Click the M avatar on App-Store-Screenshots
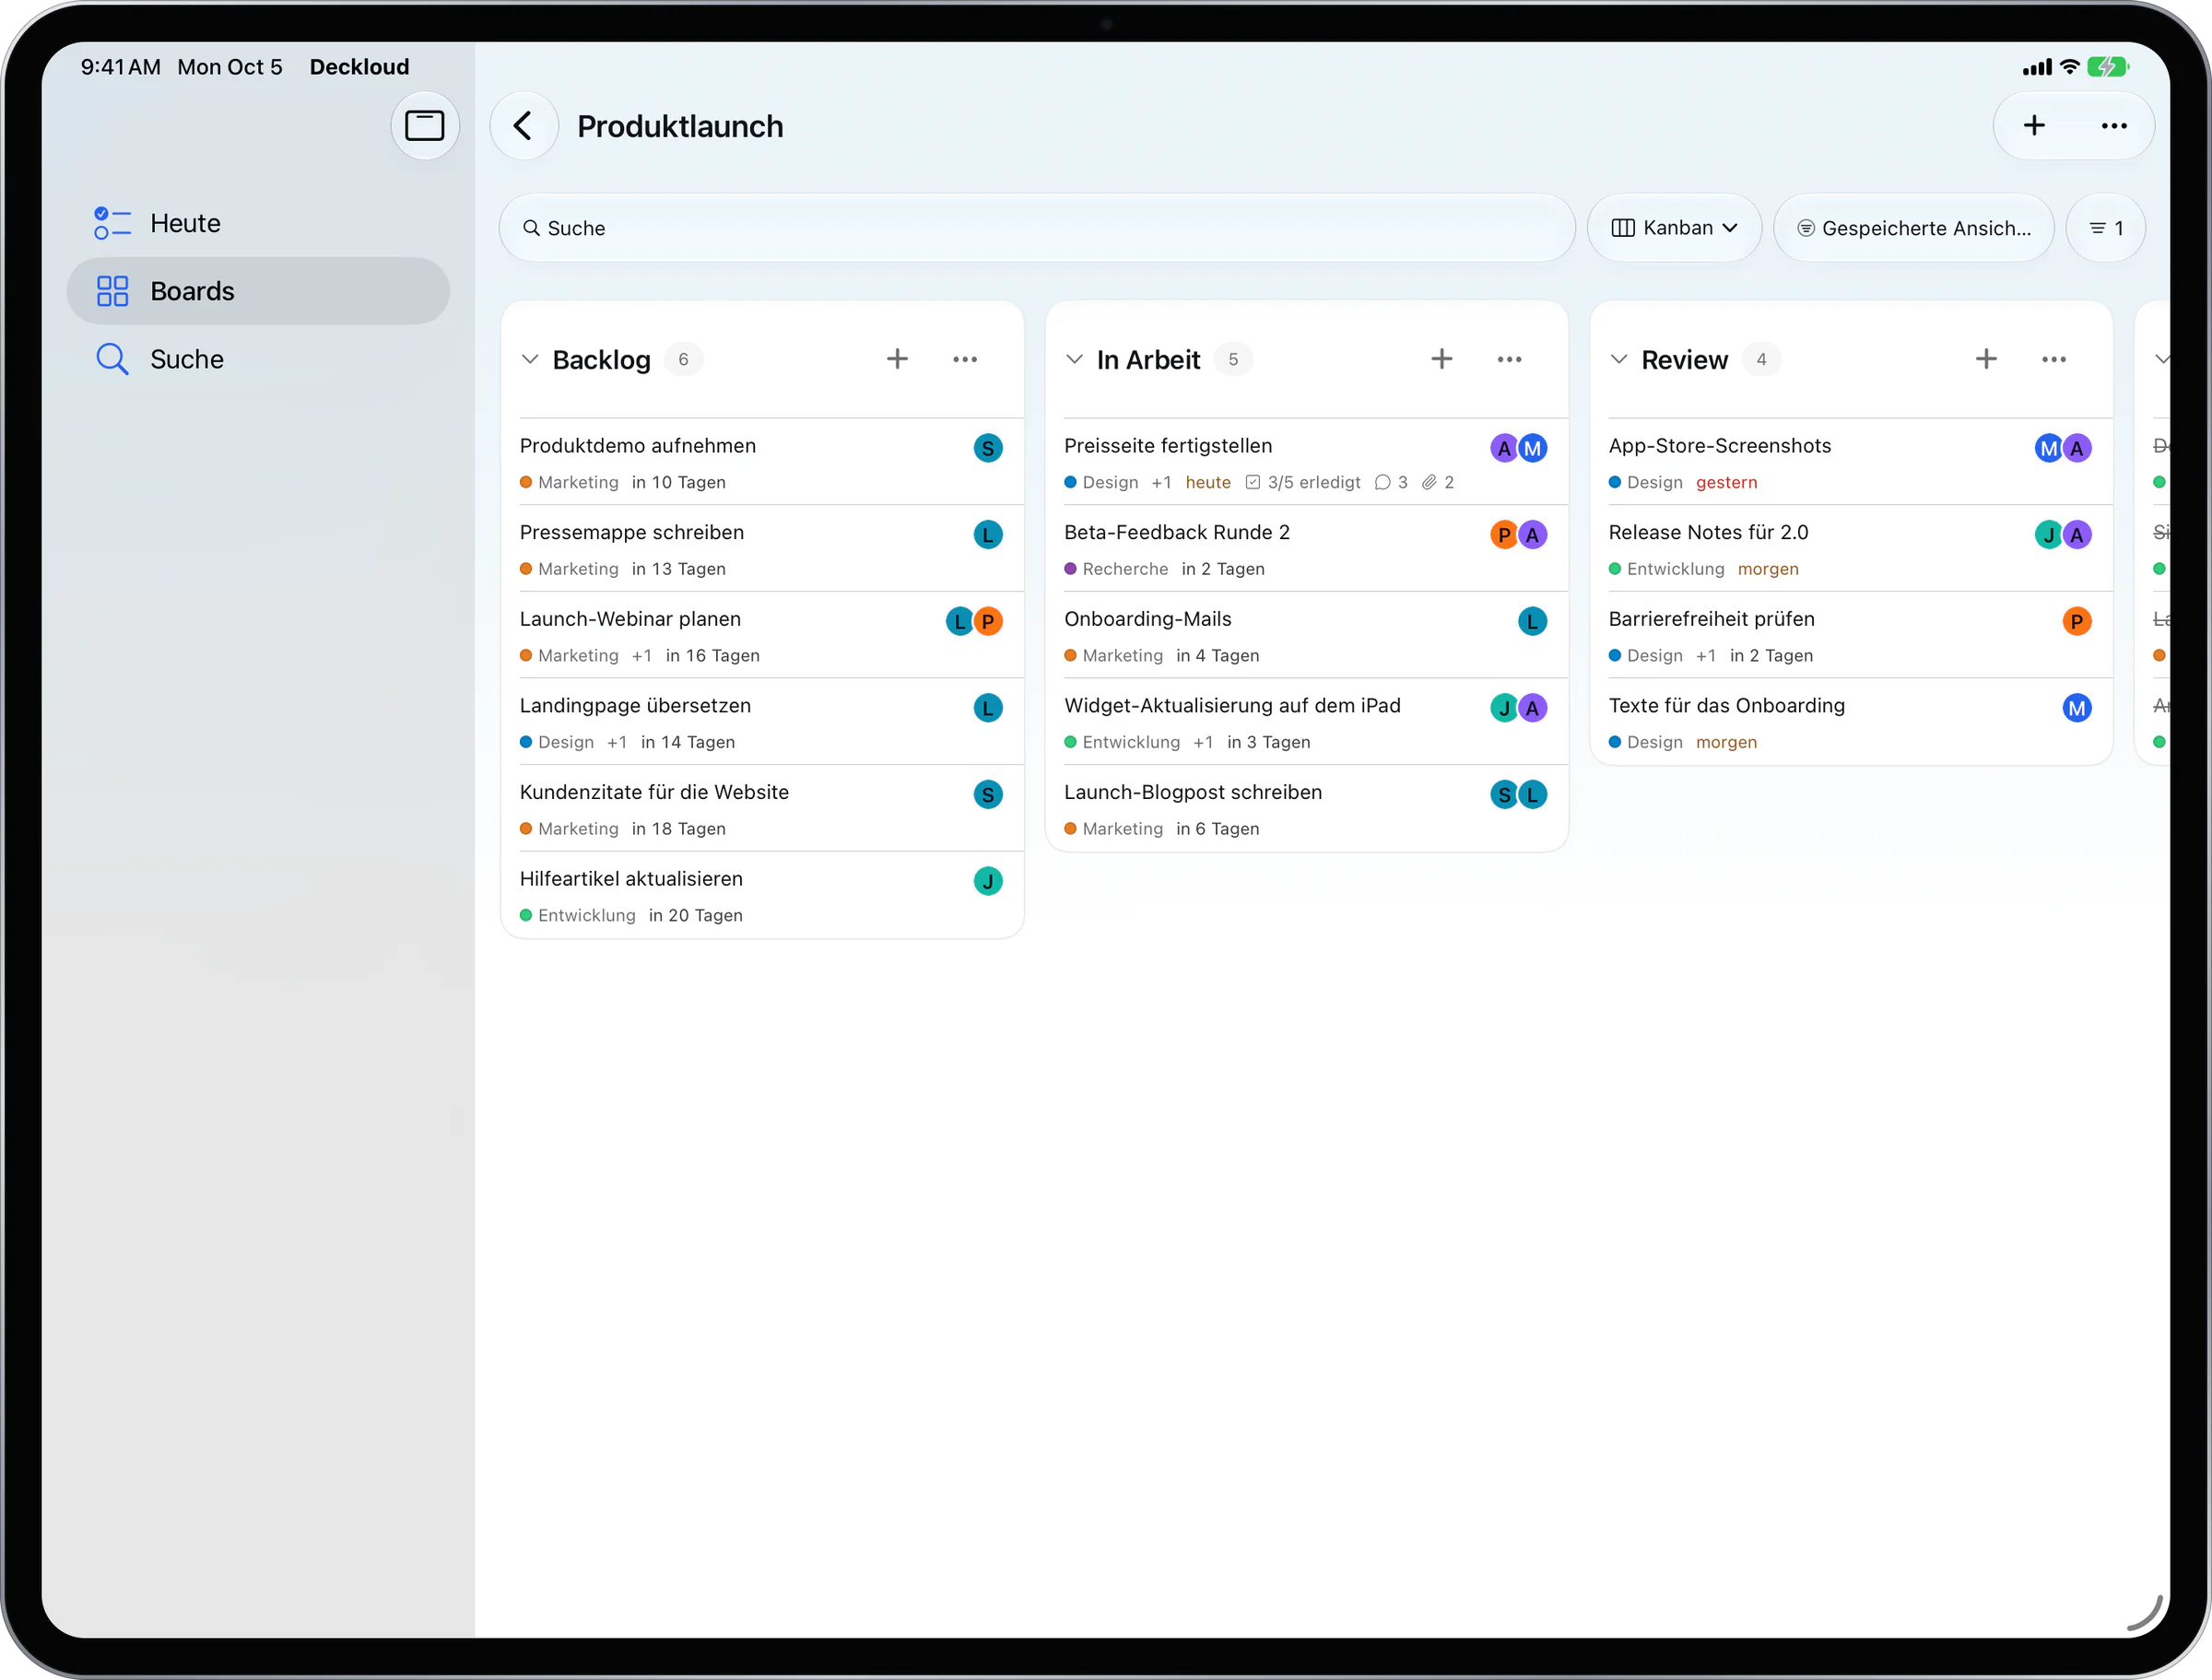The image size is (2212, 1680). pos(2049,448)
